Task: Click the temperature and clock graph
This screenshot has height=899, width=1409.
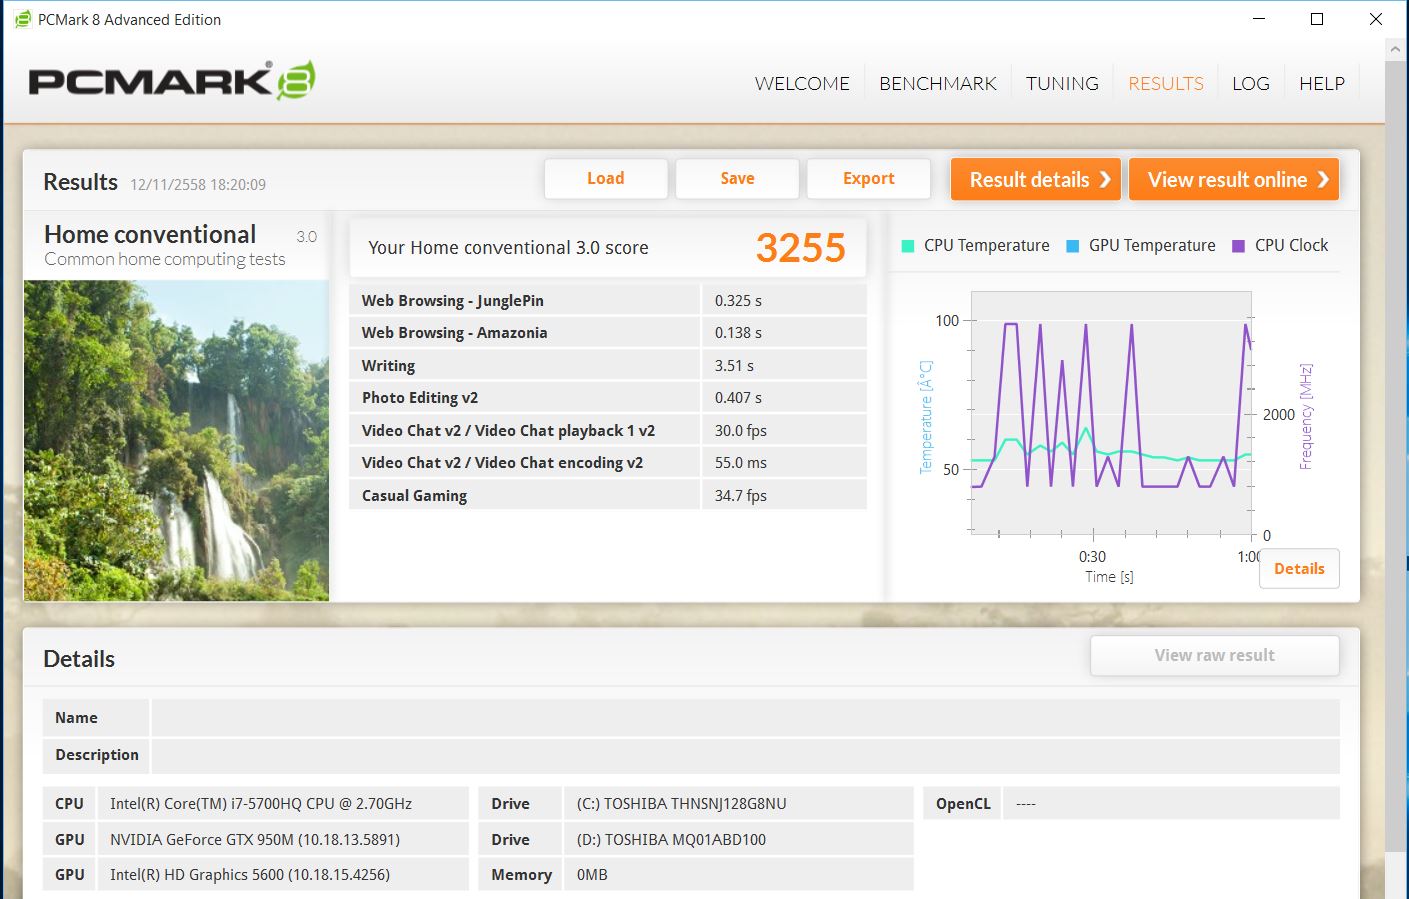Action: (1111, 412)
